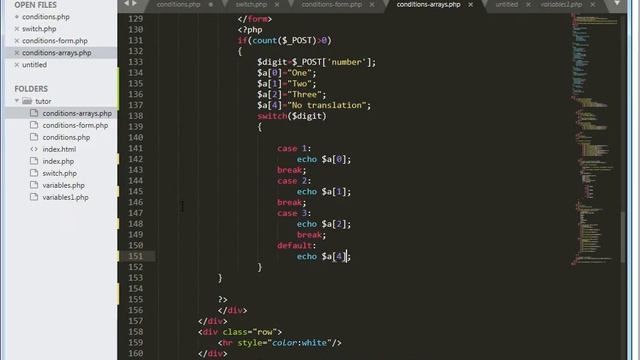Click the minimap code overview

click(x=594, y=139)
